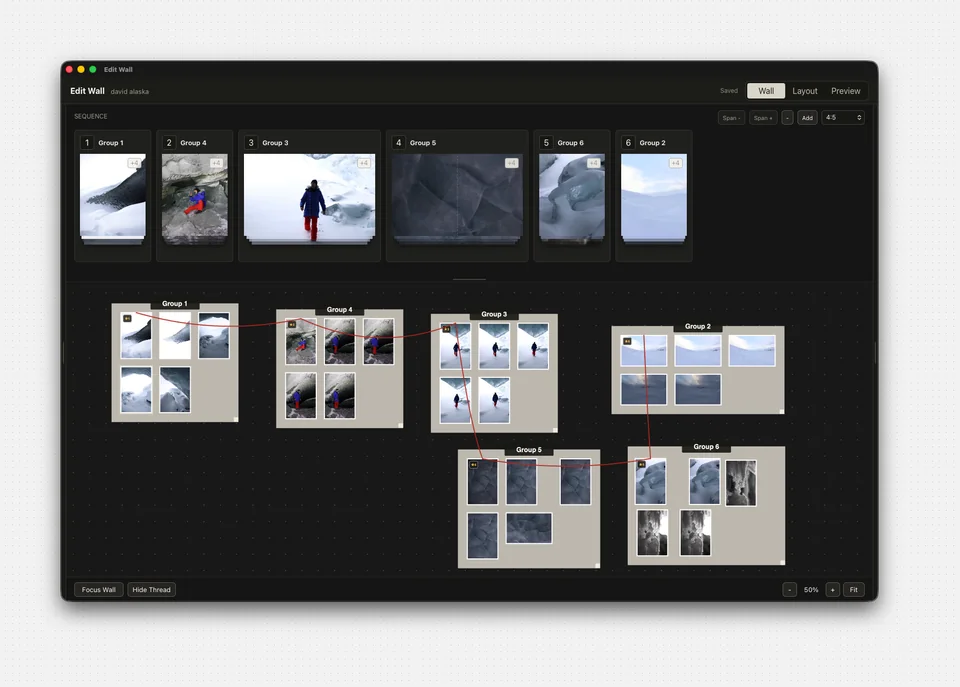
Task: Click the minus button beside Add
Action: click(x=787, y=118)
